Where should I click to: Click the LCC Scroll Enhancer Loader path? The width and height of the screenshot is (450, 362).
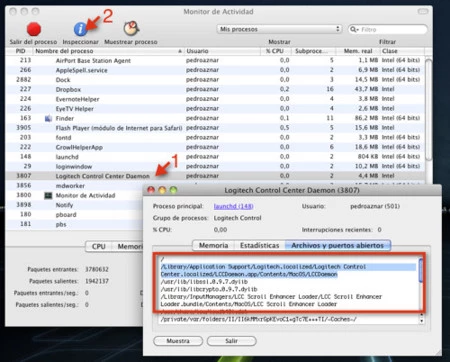pyautogui.click(x=271, y=300)
